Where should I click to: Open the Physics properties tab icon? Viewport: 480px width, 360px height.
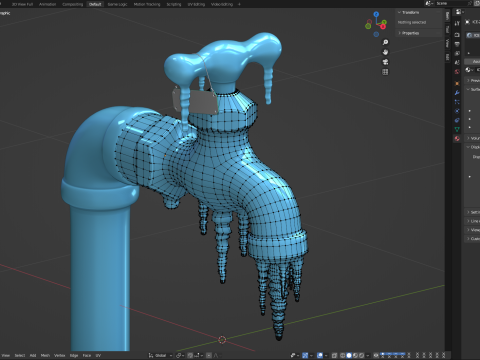tap(457, 111)
